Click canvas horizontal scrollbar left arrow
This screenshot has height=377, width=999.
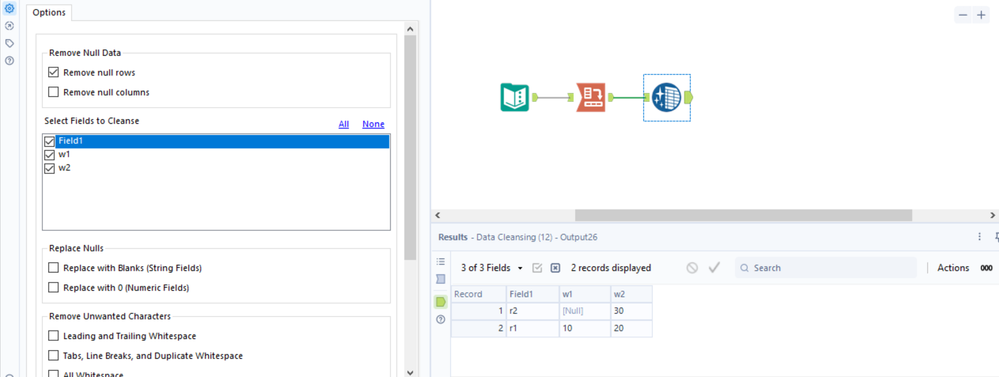[437, 215]
